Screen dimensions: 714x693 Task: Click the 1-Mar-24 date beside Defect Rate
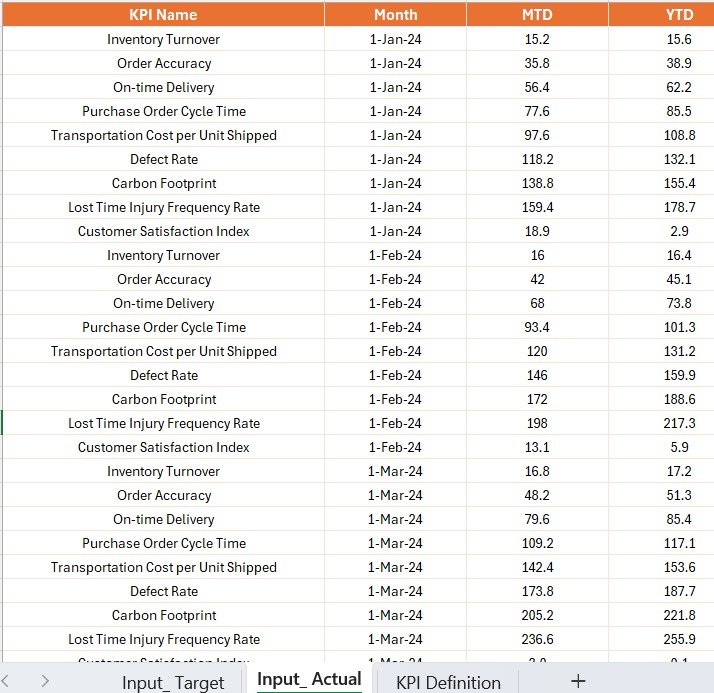pos(395,591)
